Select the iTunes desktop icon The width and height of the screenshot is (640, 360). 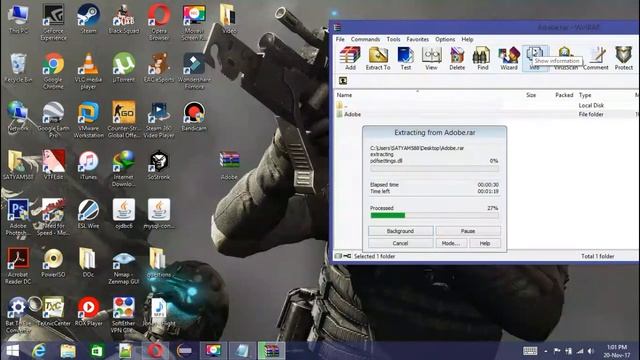(x=88, y=165)
